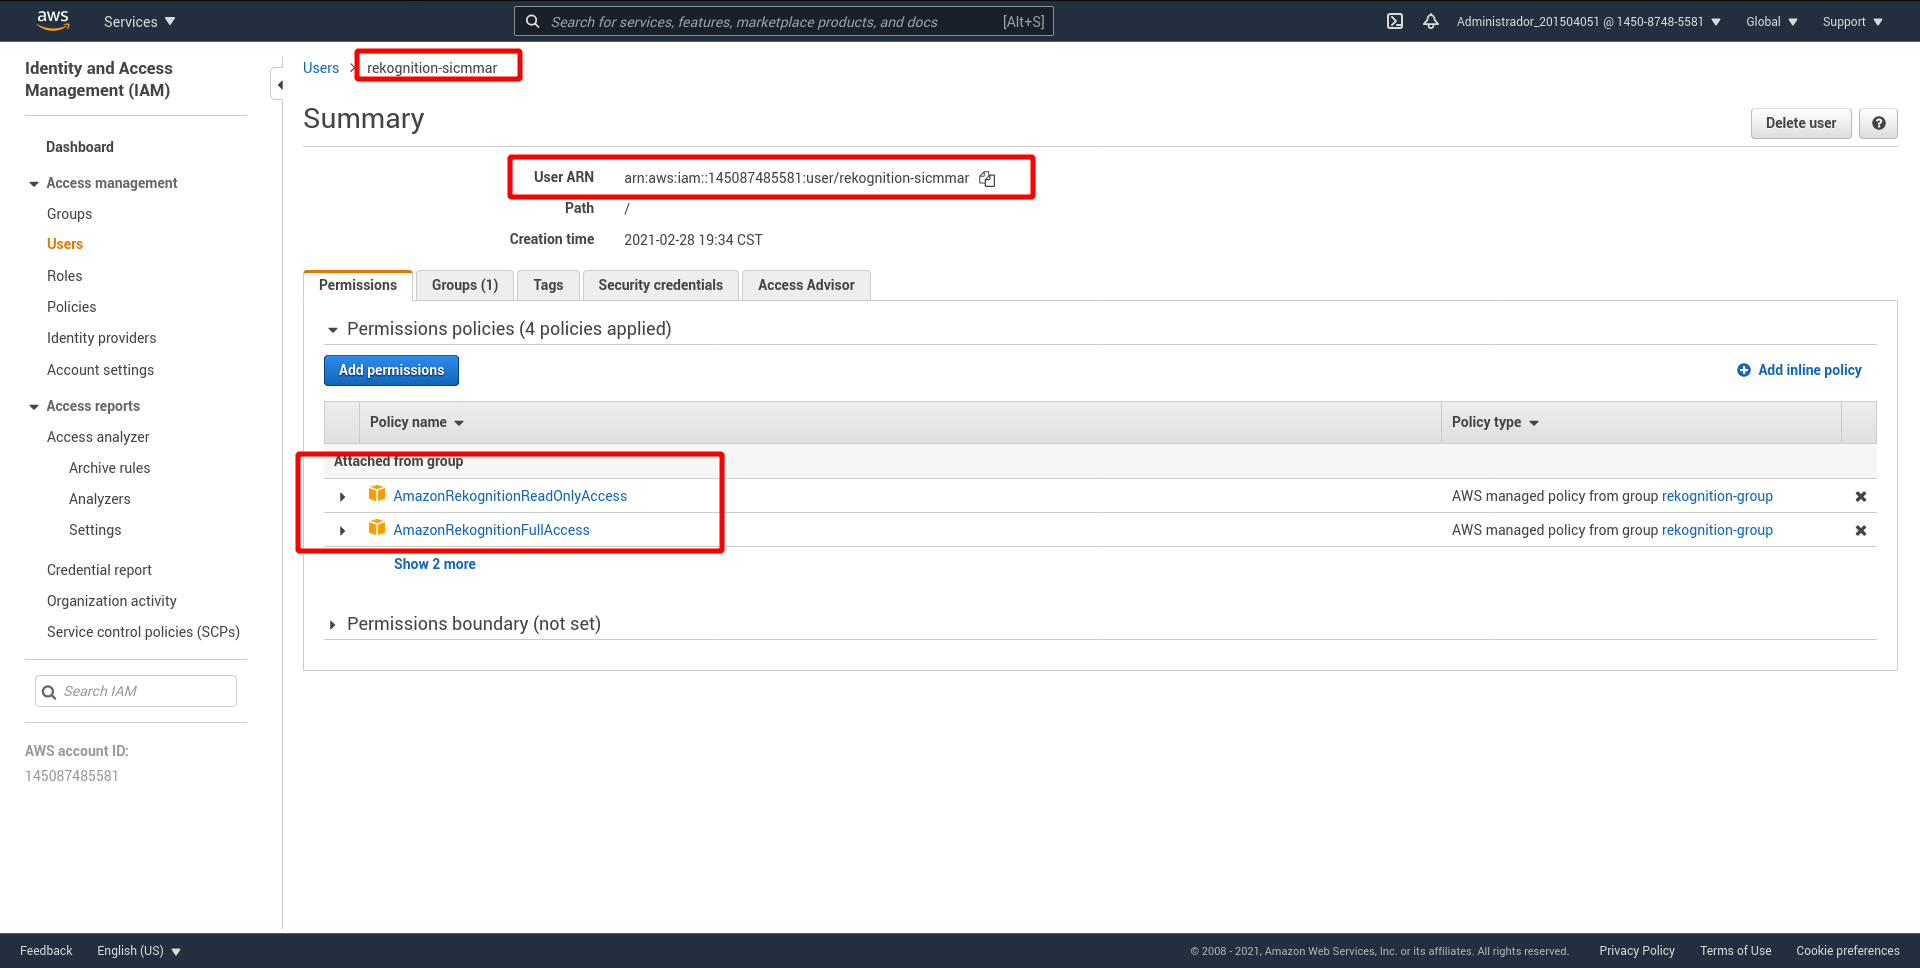
Task: Click the orange AmazonRekognitionReadOnlyAccess policy box icon
Action: coord(377,494)
